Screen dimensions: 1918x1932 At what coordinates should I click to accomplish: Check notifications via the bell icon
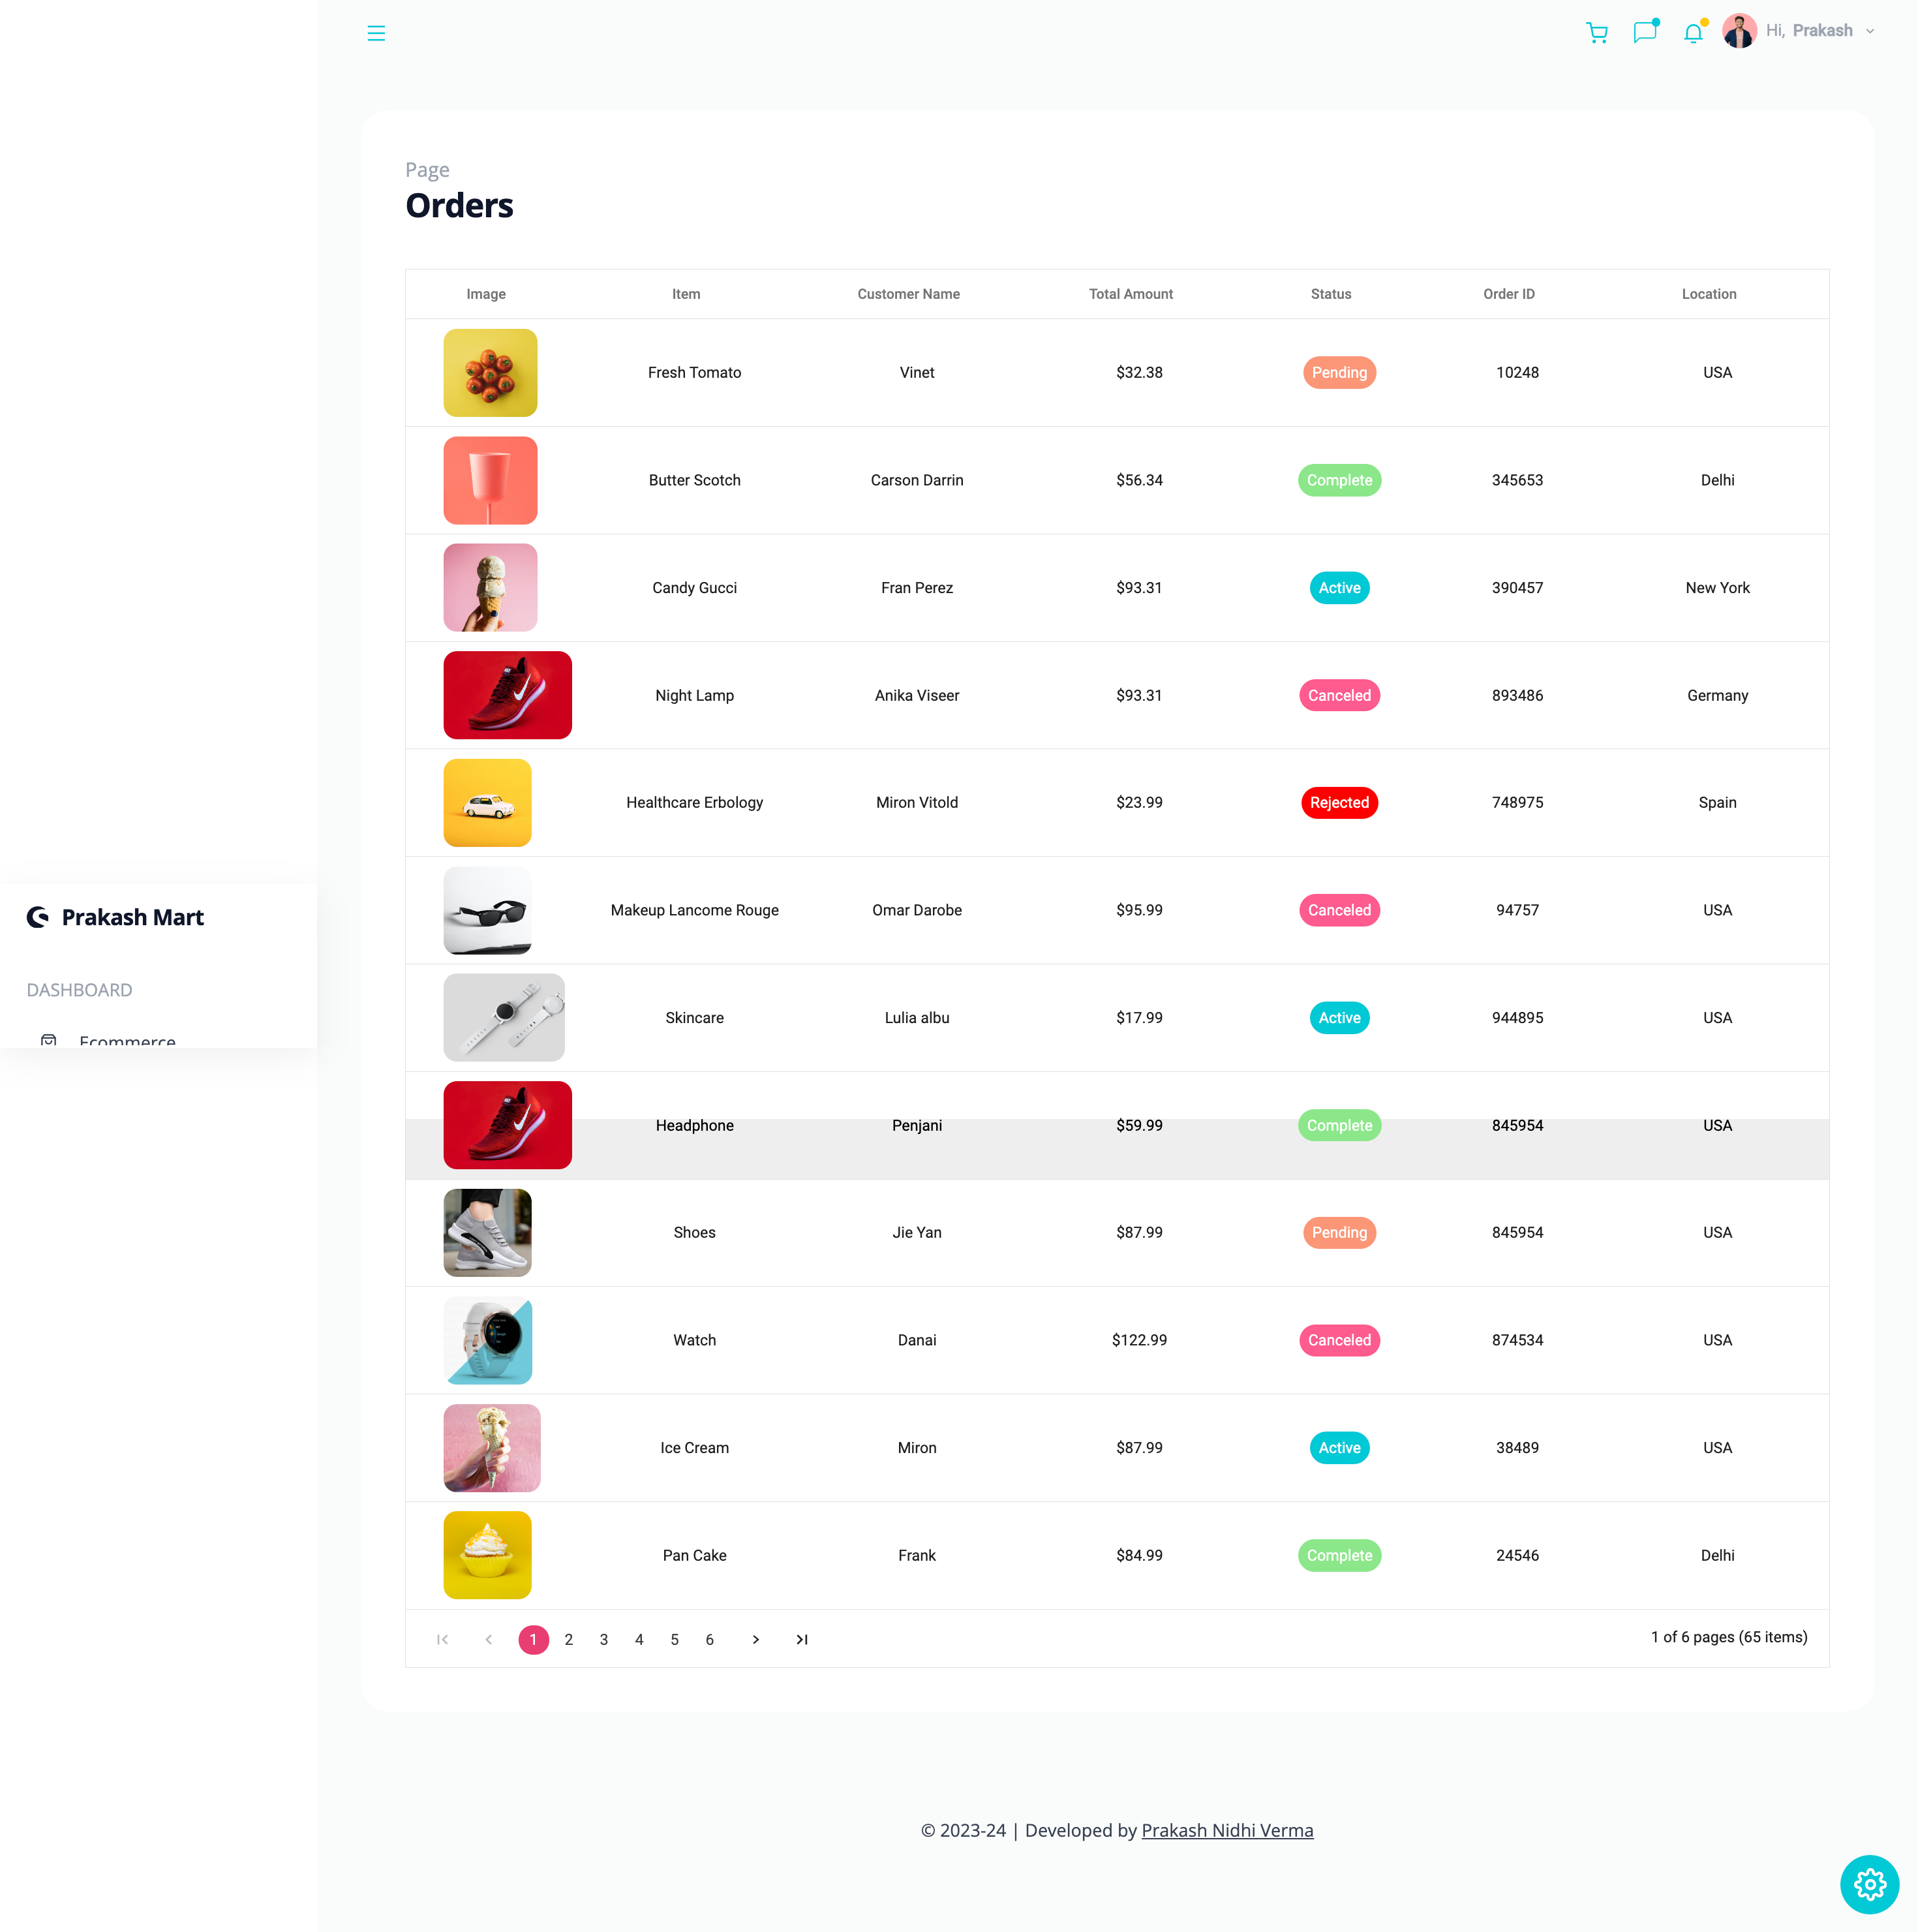point(1693,33)
